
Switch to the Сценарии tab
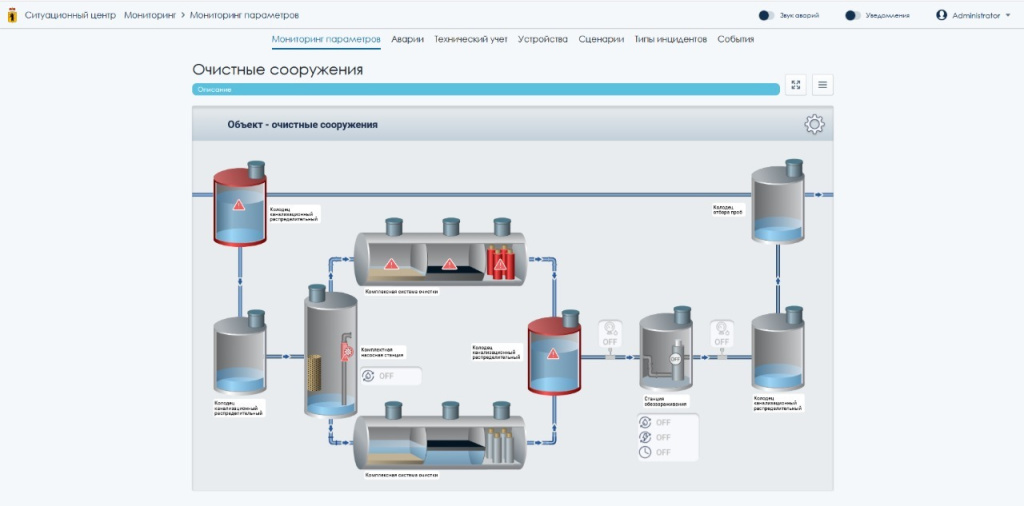(x=601, y=39)
